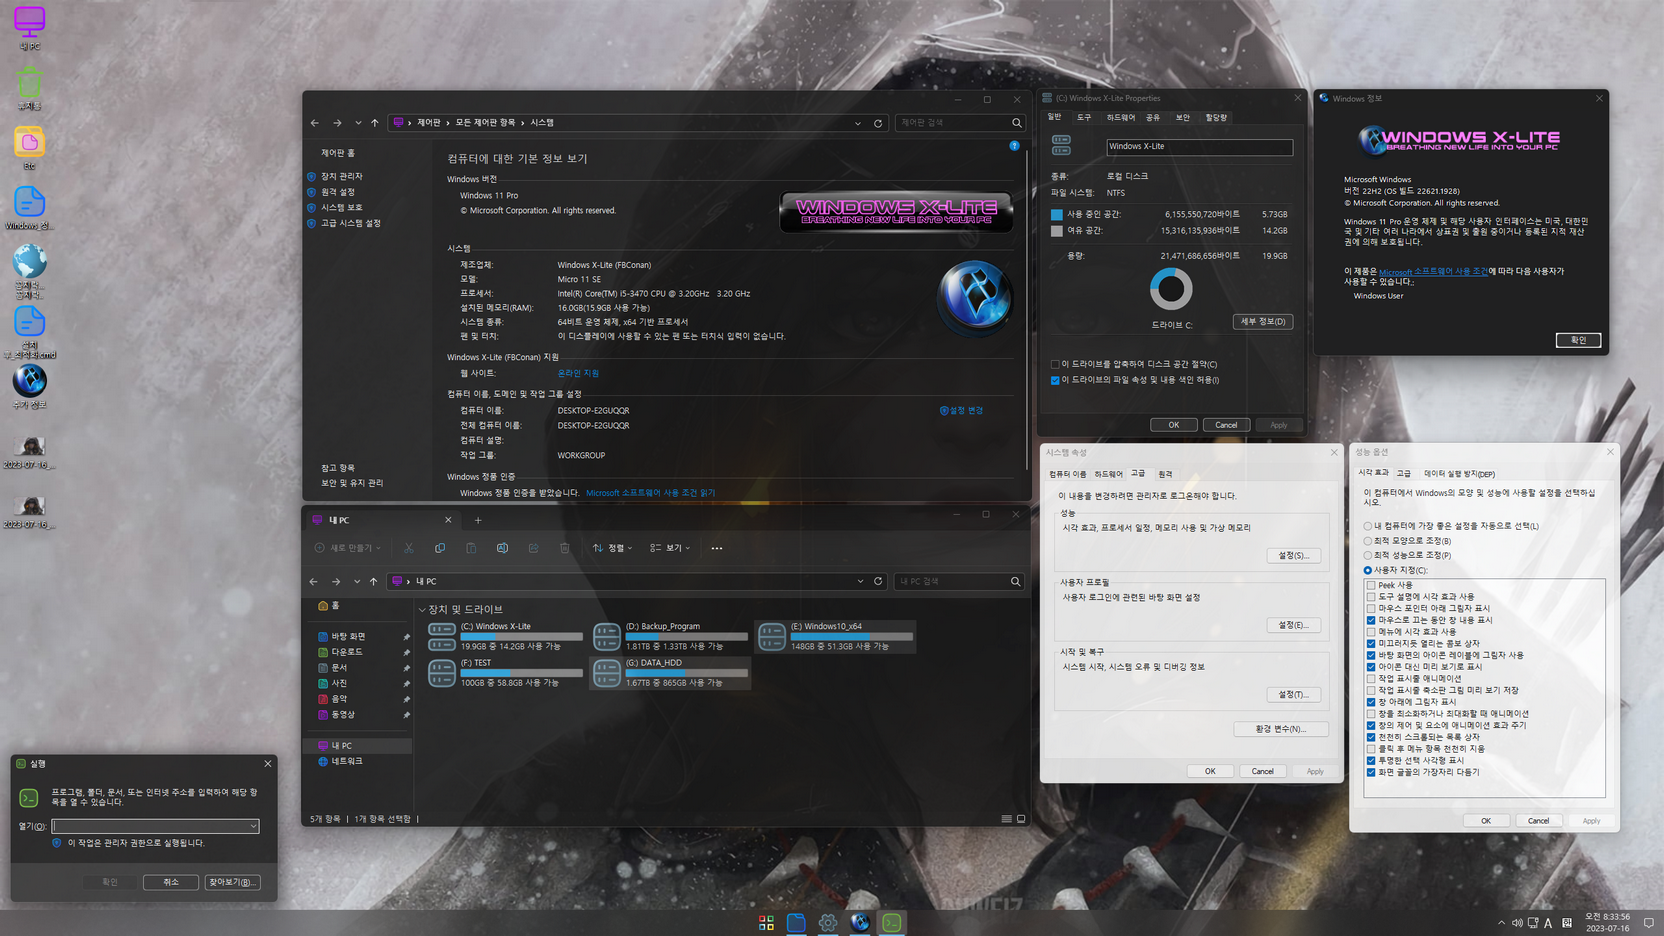Open File Explorer from the taskbar

796,923
